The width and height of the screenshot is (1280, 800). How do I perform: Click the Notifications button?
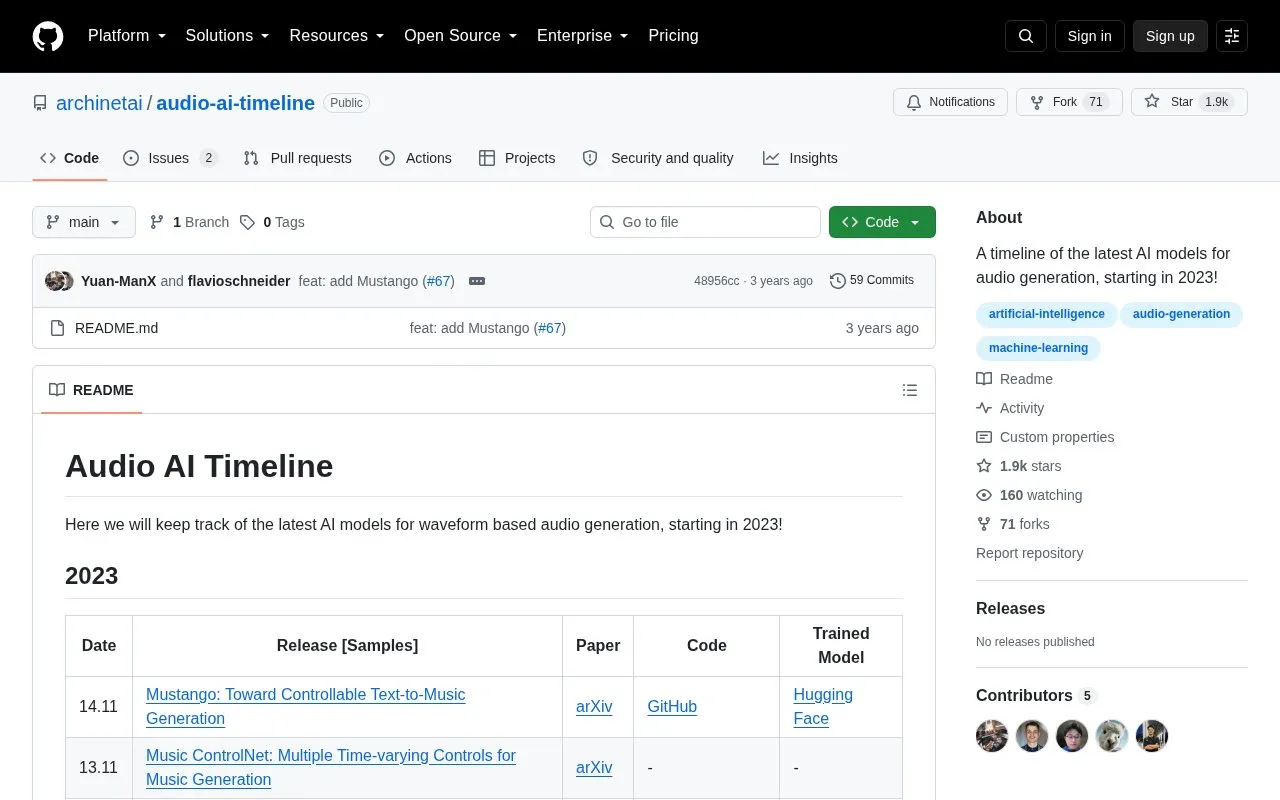point(950,102)
